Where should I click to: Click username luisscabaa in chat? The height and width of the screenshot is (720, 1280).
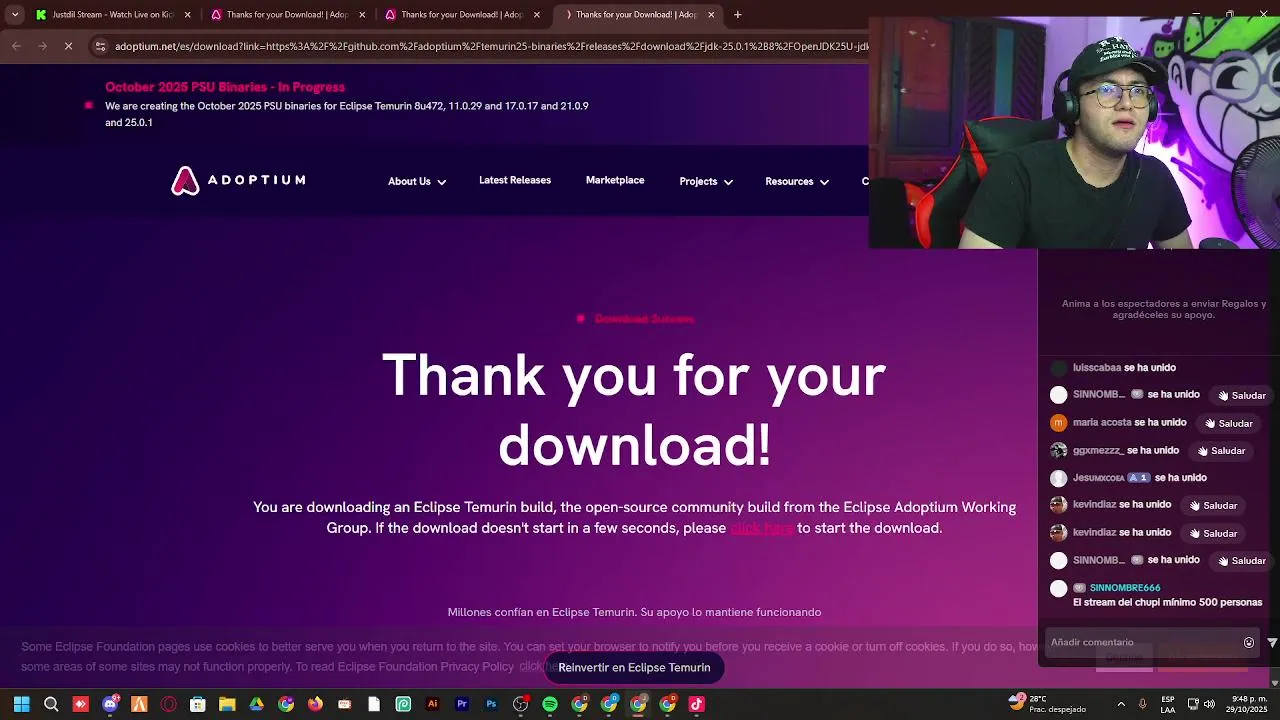(x=1097, y=368)
